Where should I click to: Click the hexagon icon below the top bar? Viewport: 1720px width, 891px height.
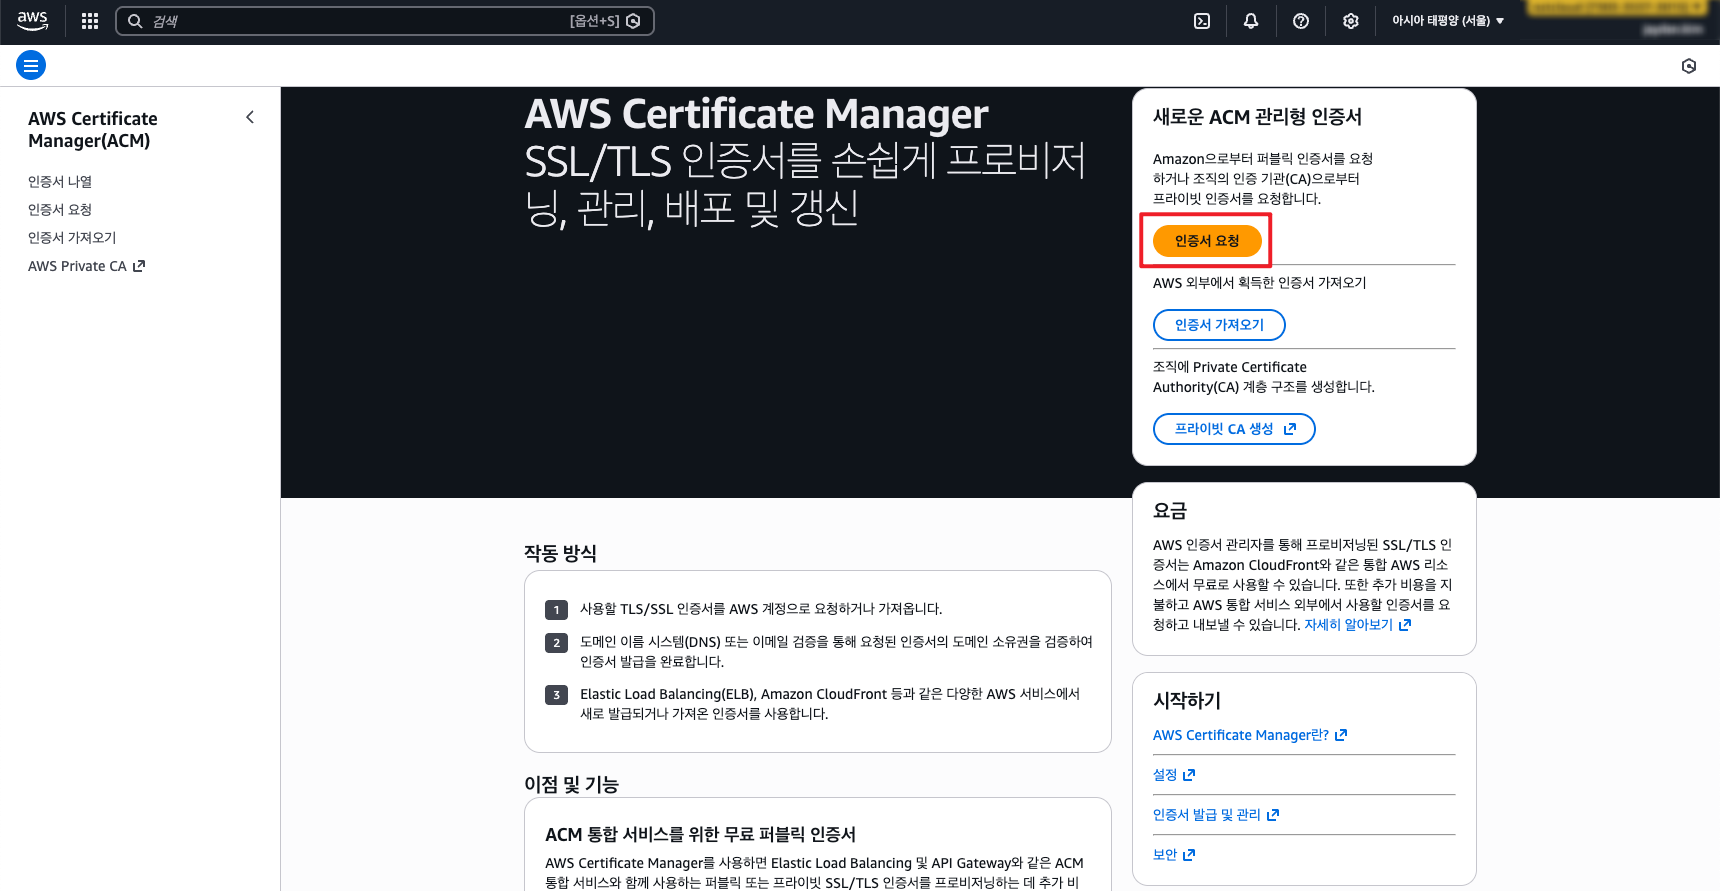point(1689,66)
